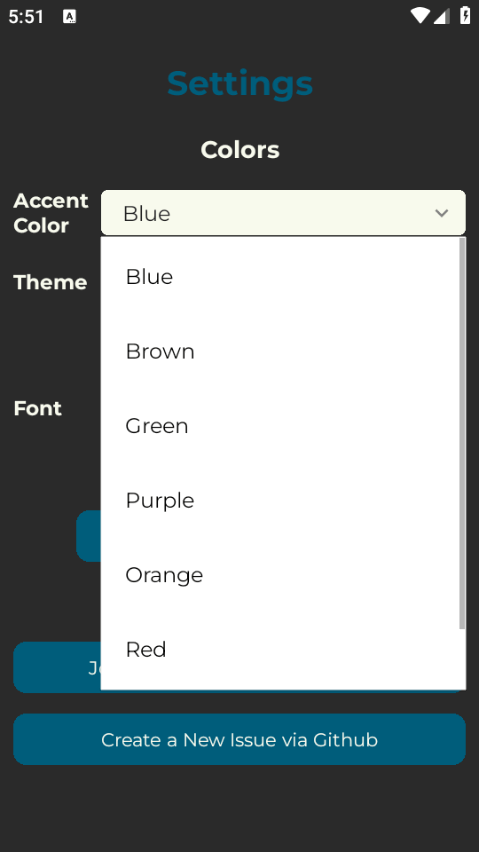Tap the clock showing 5:51

26,16
